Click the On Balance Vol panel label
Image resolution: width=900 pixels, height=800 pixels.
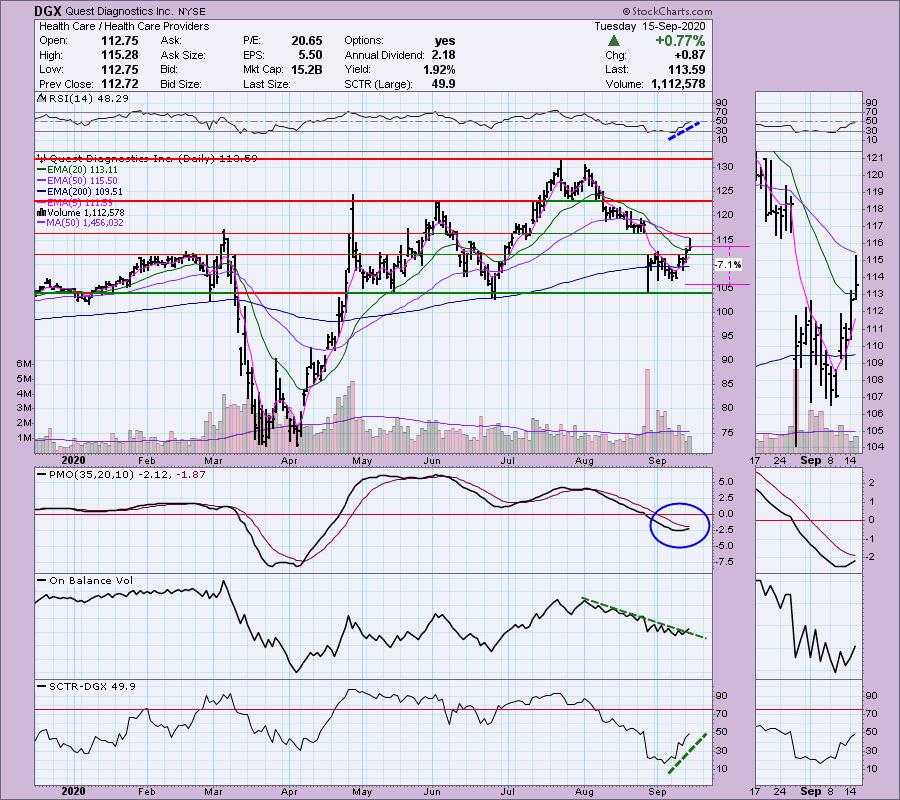click(91, 580)
